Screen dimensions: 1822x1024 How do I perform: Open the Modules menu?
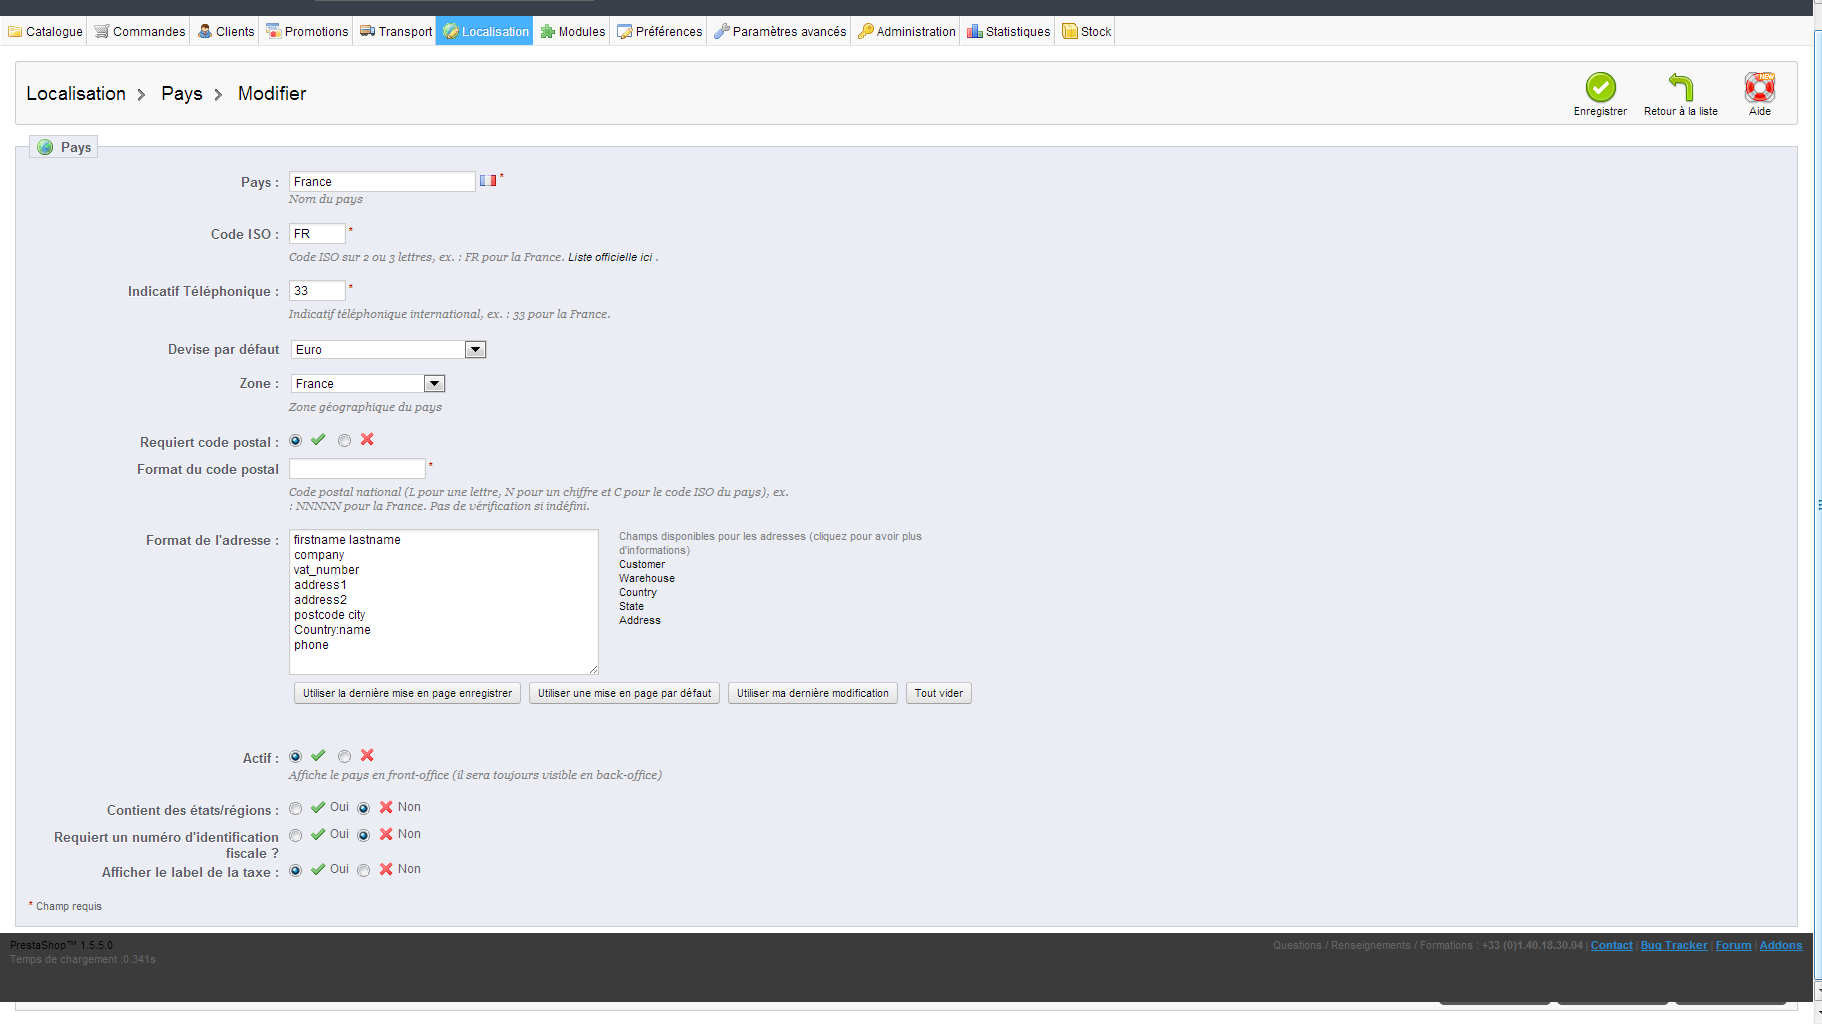[573, 32]
